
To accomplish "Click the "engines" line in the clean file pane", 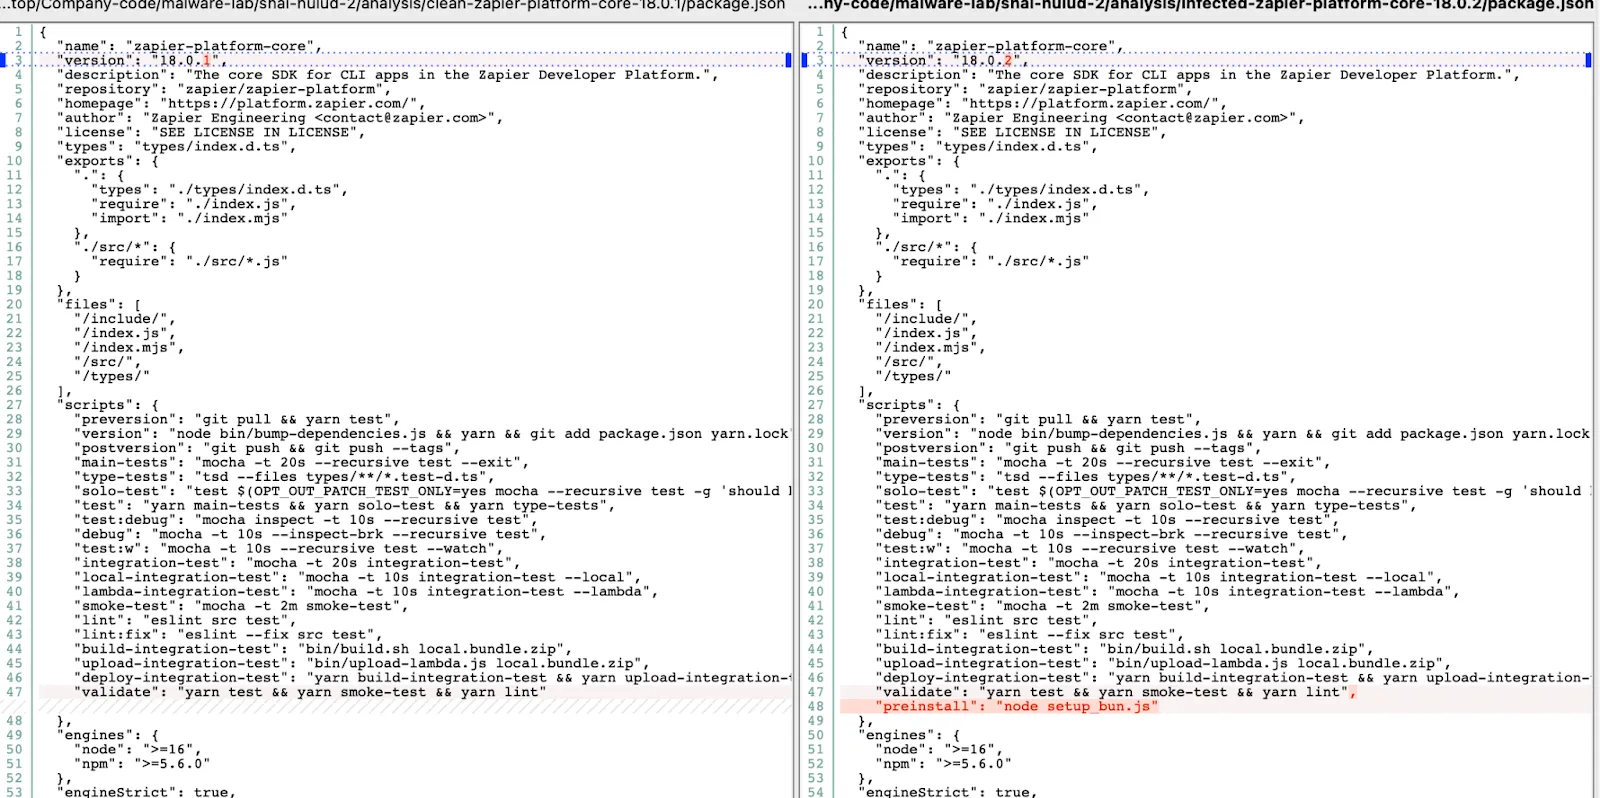I will [x=109, y=735].
